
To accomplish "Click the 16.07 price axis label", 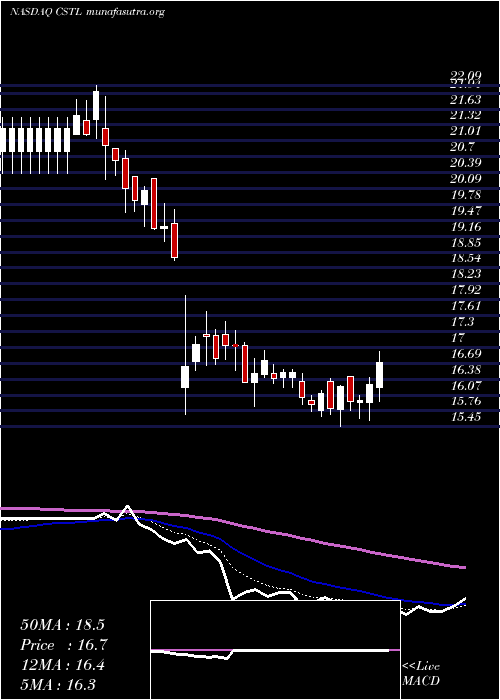I will coord(465,385).
